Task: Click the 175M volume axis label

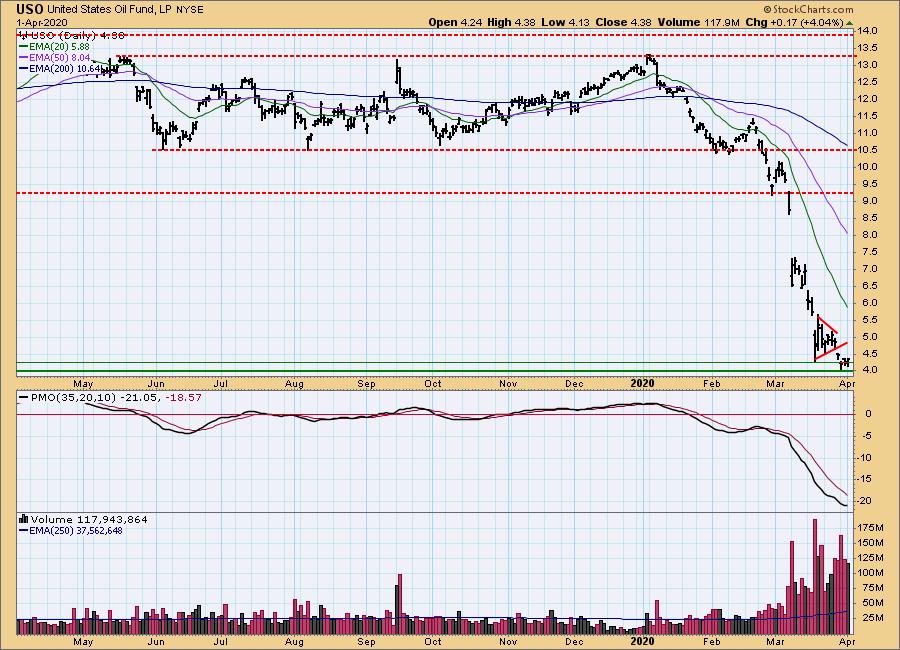Action: tap(871, 528)
